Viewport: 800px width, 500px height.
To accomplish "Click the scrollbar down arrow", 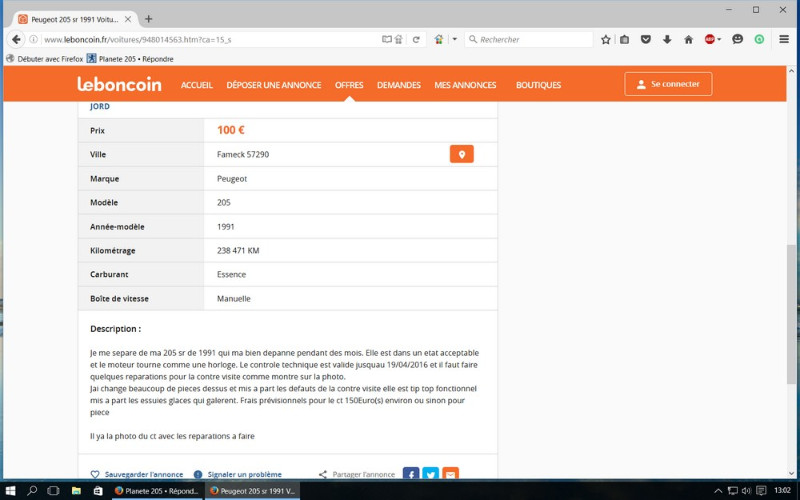I will (x=792, y=473).
